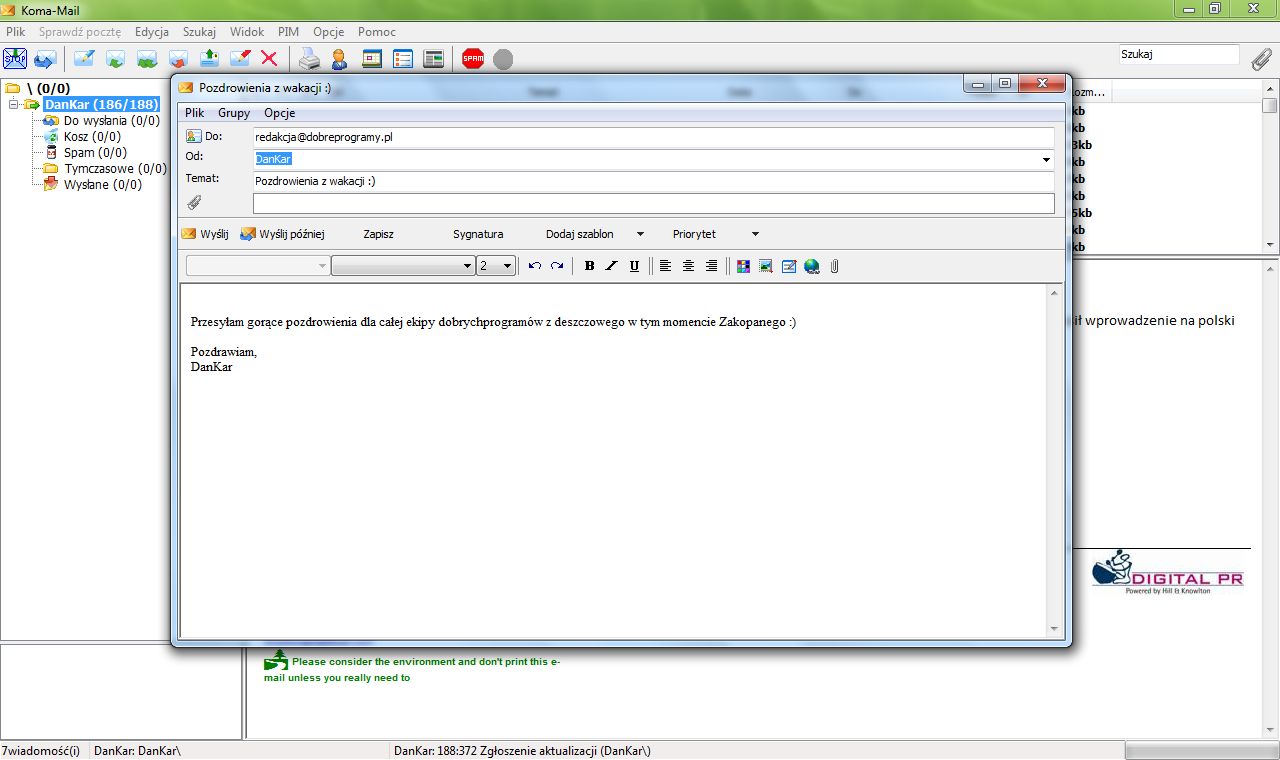The image size is (1280, 760).
Task: Open the Pomoc menu
Action: [x=377, y=32]
